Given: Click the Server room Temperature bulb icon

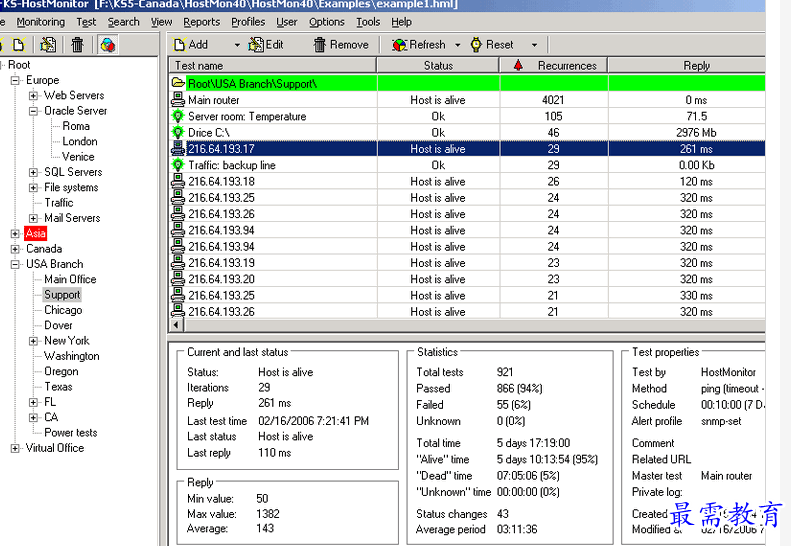Looking at the screenshot, I should coord(178,116).
